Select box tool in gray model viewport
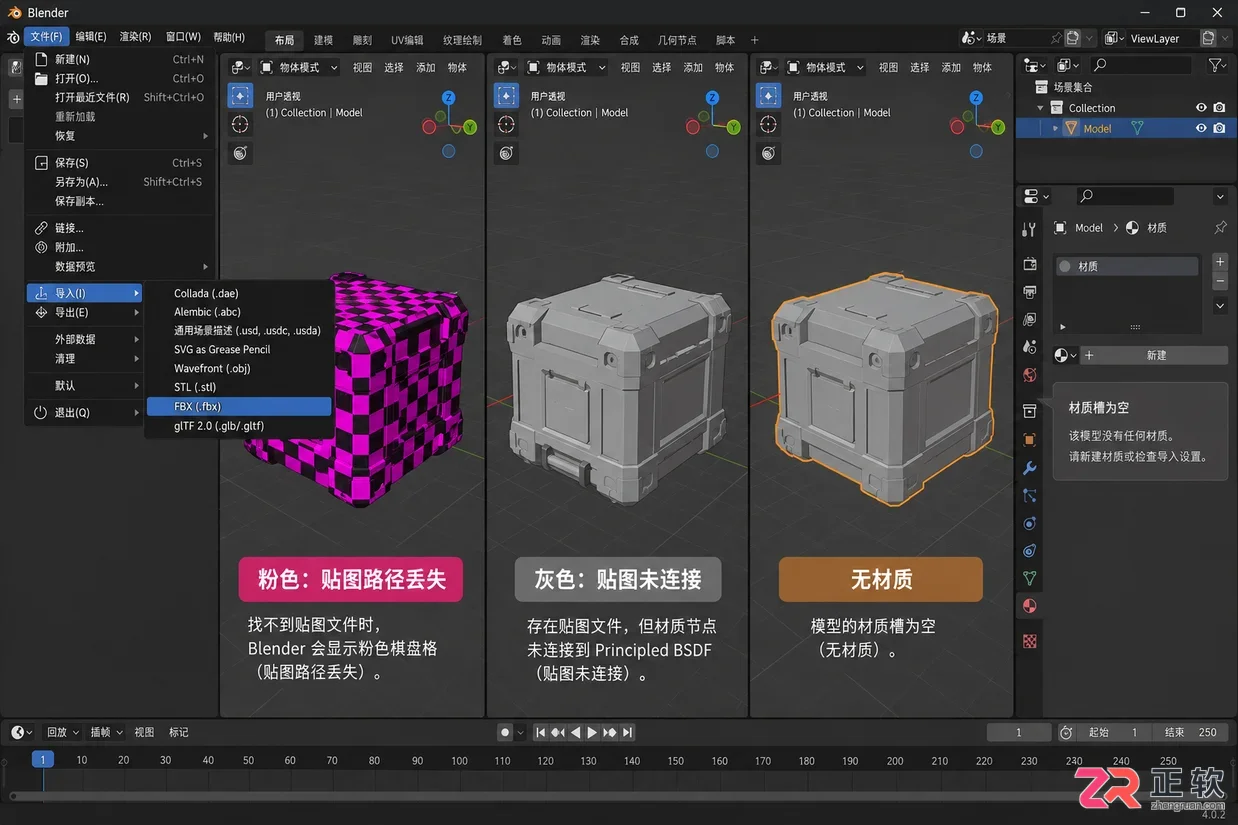The width and height of the screenshot is (1238, 825). [507, 96]
